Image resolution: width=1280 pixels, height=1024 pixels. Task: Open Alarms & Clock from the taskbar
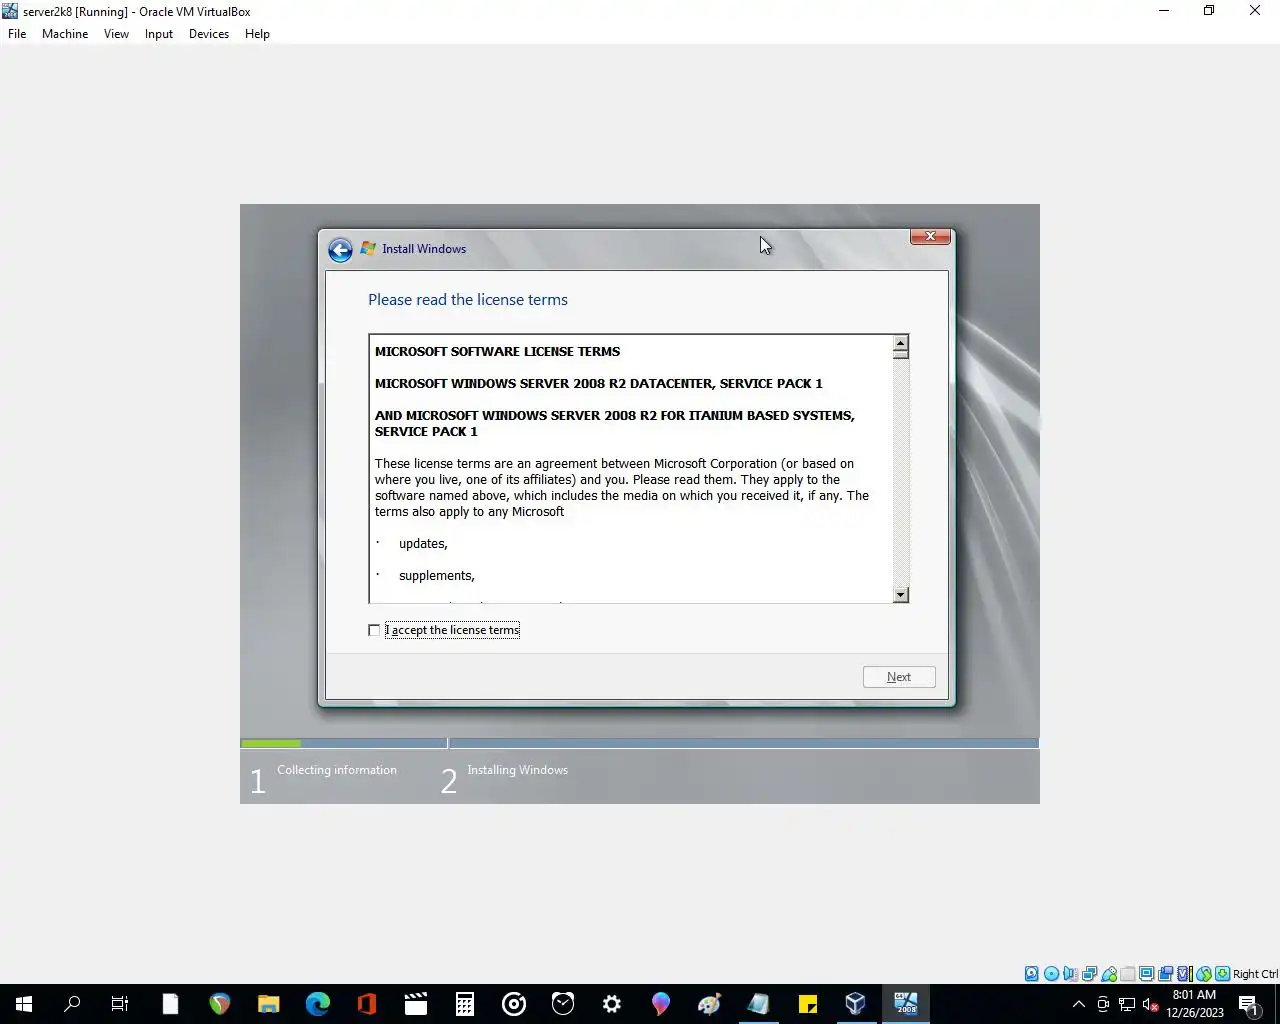pos(563,1004)
